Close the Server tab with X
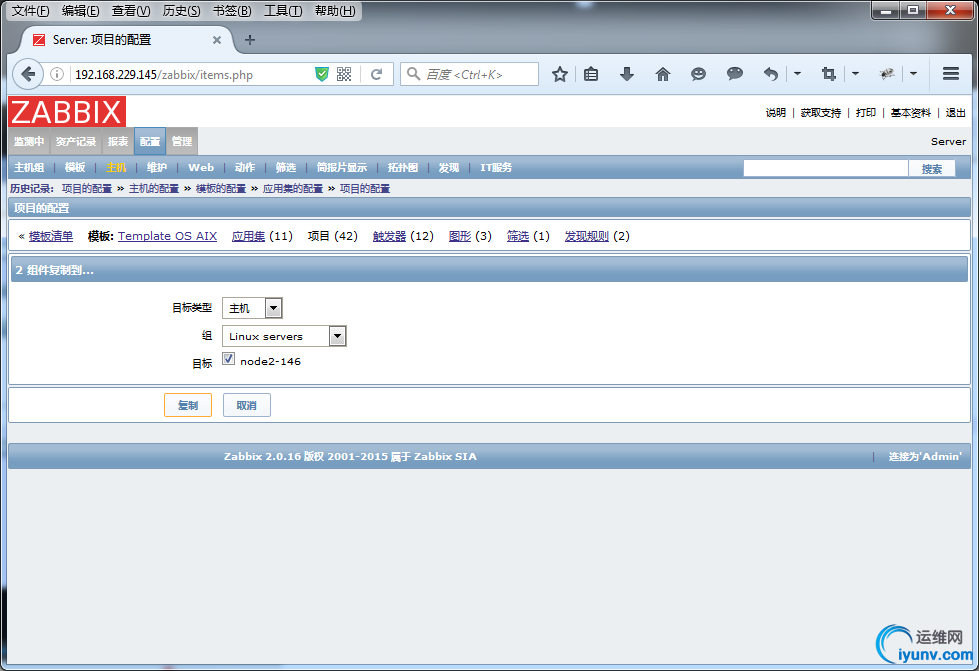Screen dimensions: 979x671 point(217,40)
